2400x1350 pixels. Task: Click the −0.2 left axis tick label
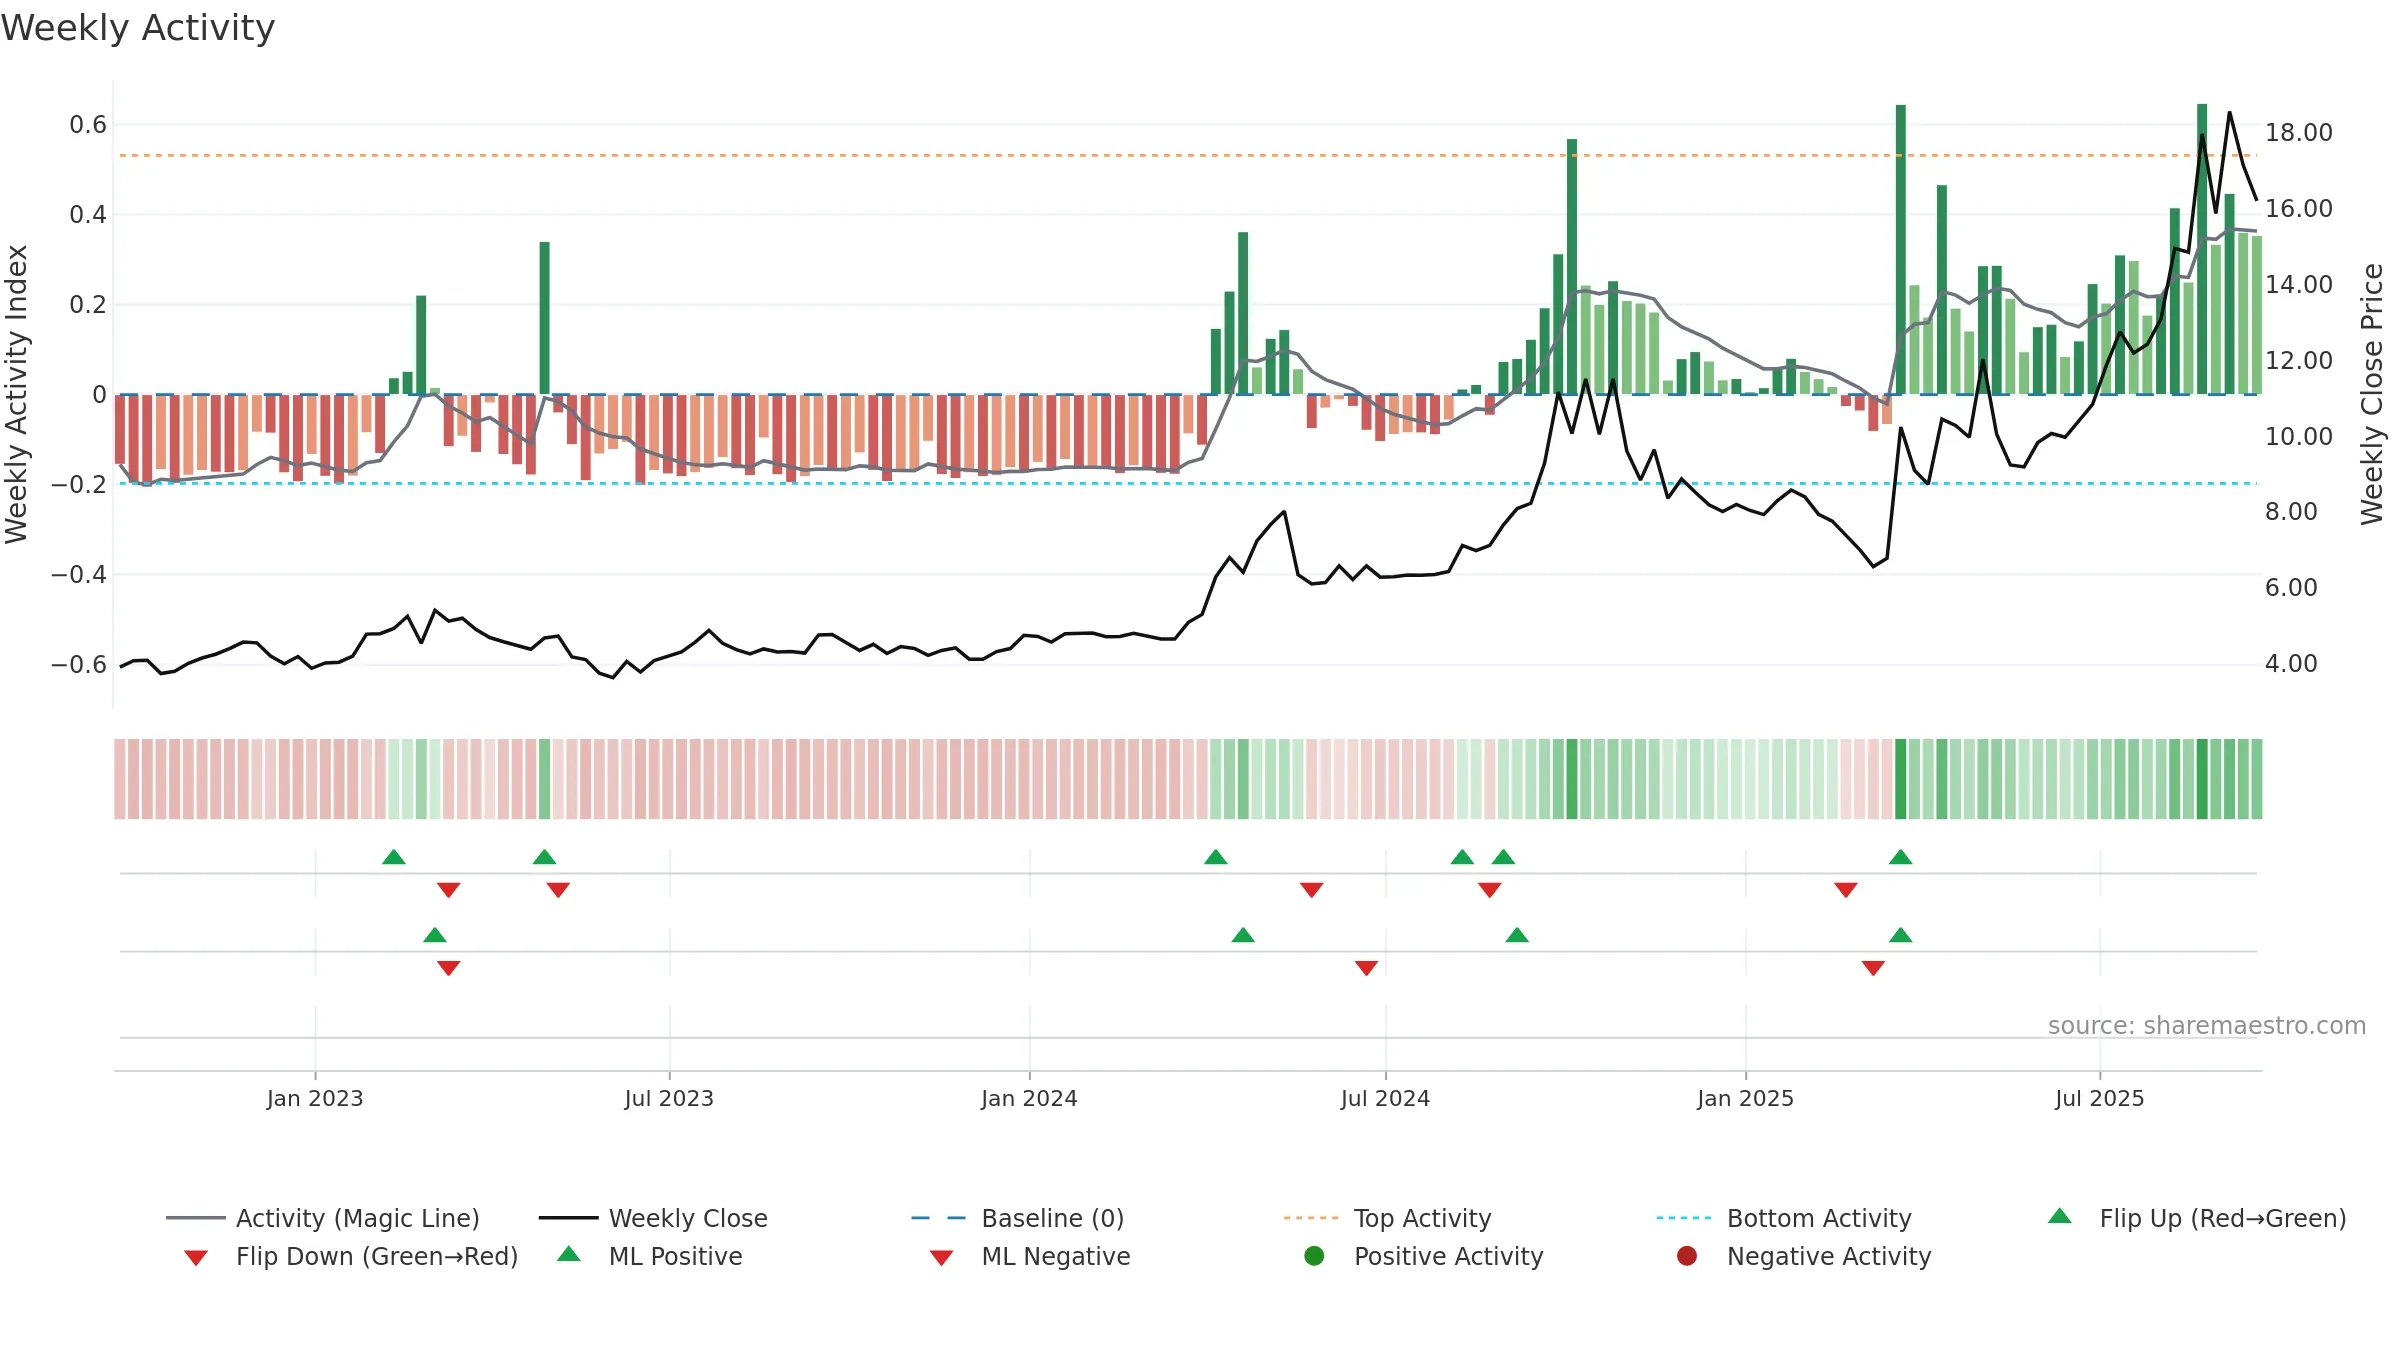(79, 485)
